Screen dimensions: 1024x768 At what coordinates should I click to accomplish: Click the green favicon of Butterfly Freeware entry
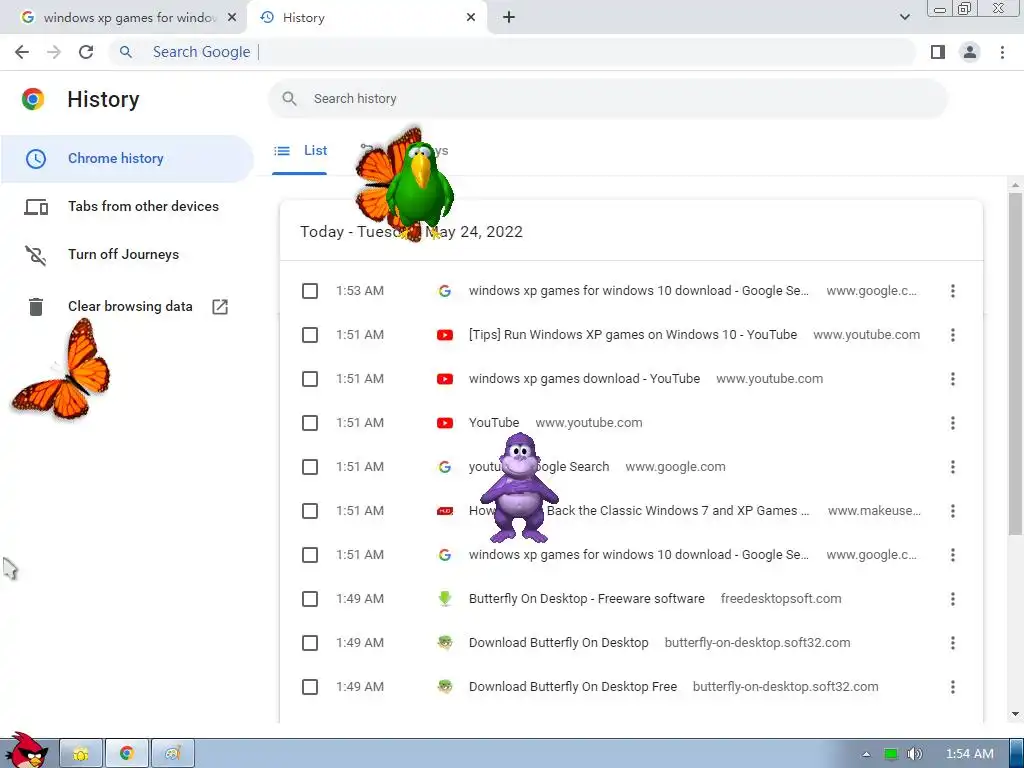pos(445,599)
